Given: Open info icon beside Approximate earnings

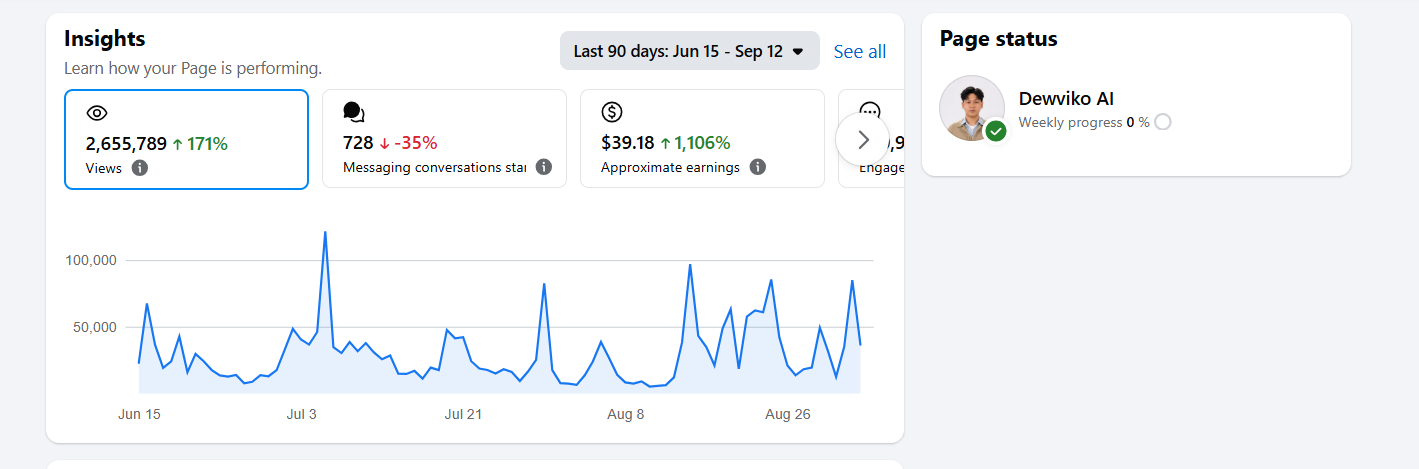Looking at the screenshot, I should tap(758, 167).
